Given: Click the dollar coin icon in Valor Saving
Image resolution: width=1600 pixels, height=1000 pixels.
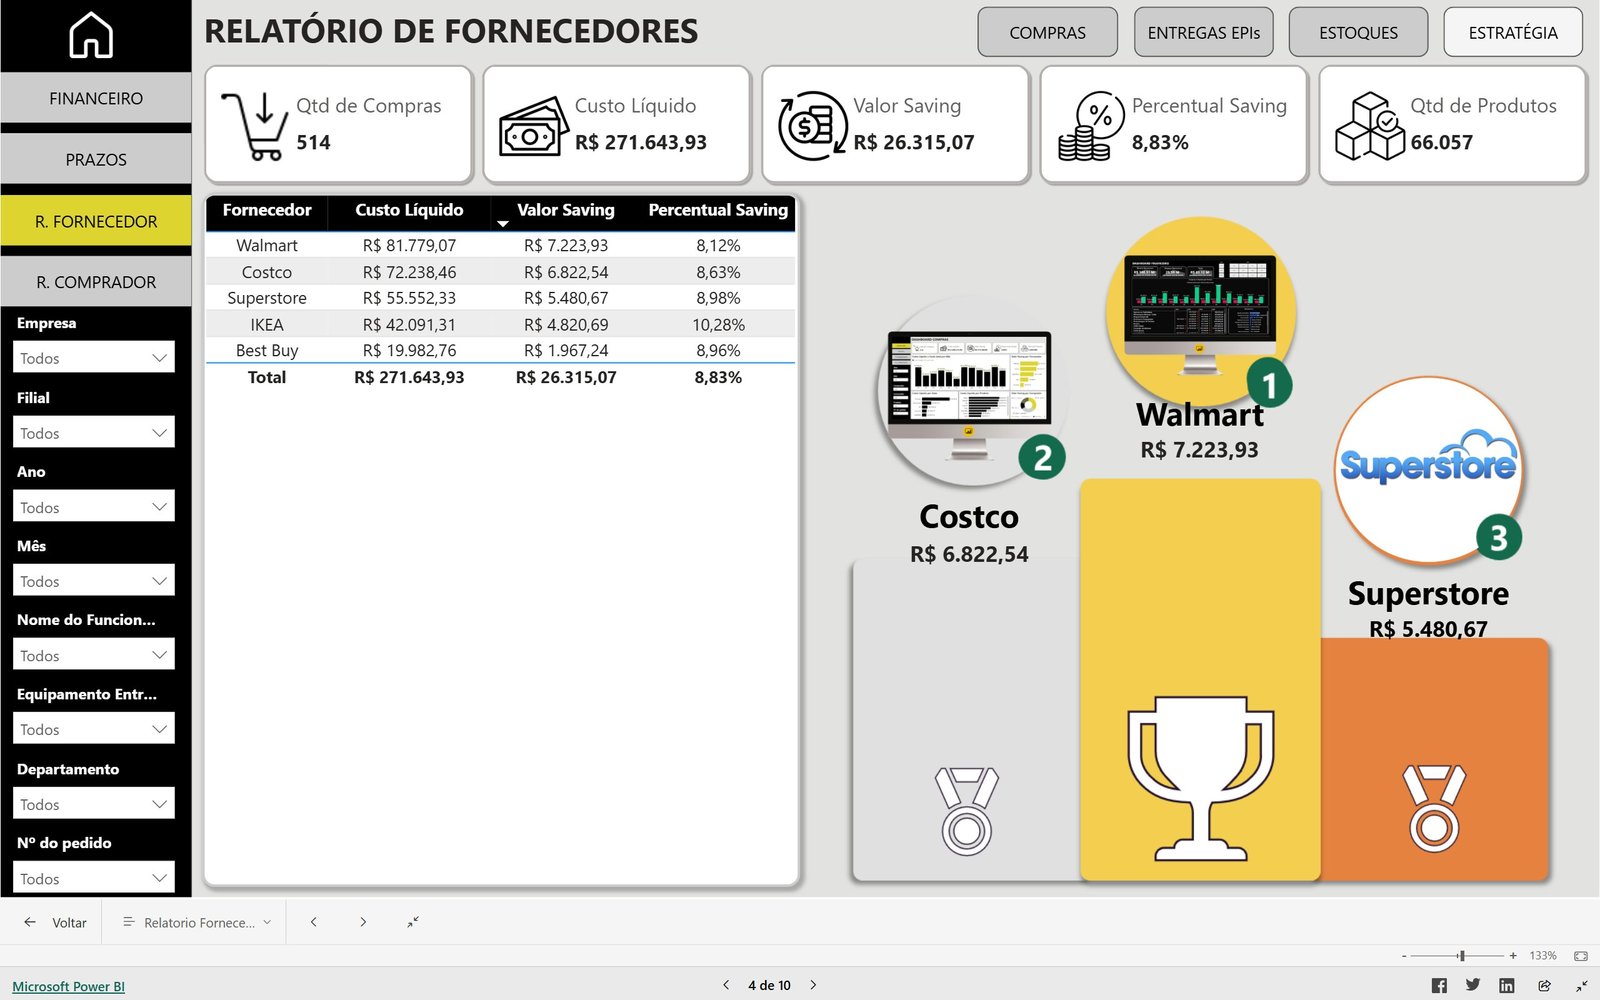Looking at the screenshot, I should (813, 126).
